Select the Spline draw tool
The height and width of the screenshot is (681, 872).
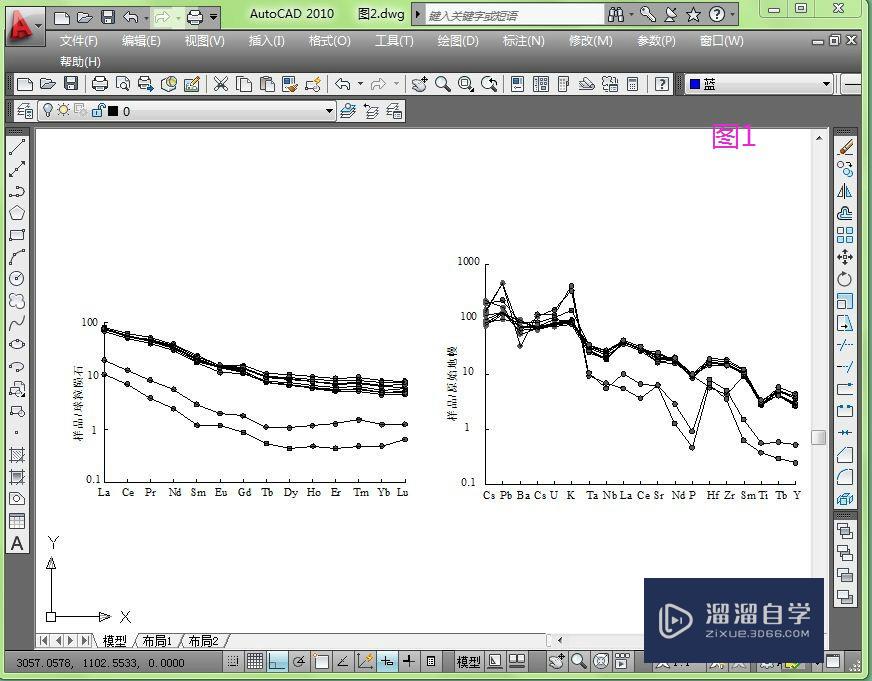pyautogui.click(x=17, y=322)
